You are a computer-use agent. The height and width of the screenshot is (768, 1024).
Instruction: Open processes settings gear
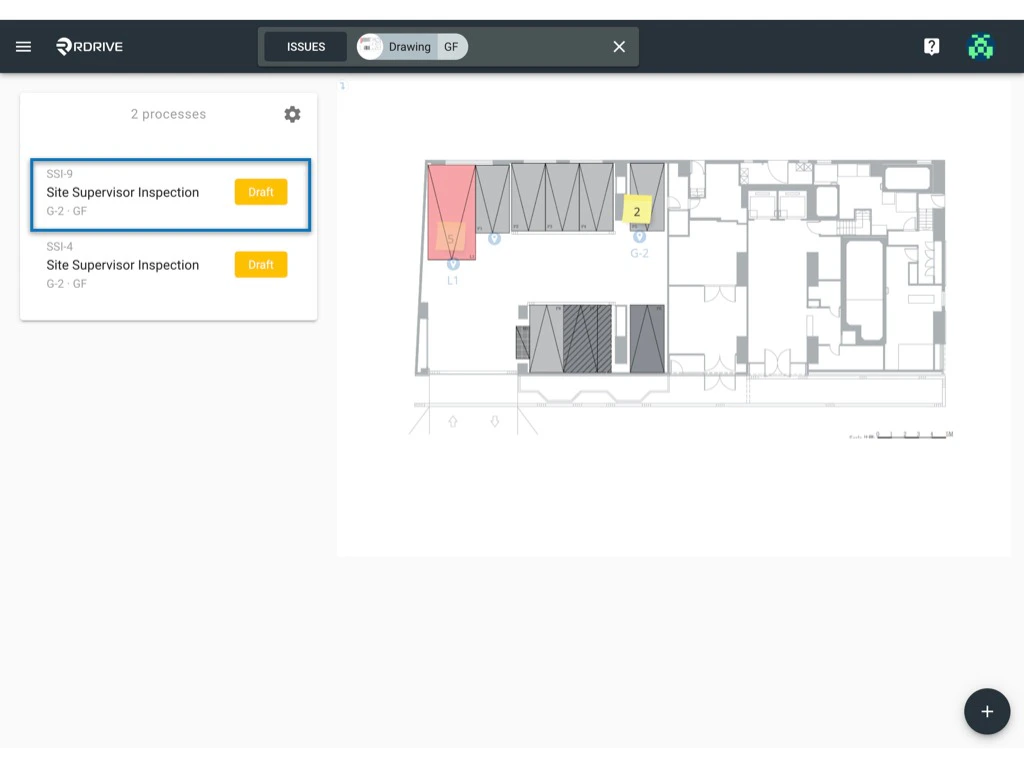click(292, 114)
